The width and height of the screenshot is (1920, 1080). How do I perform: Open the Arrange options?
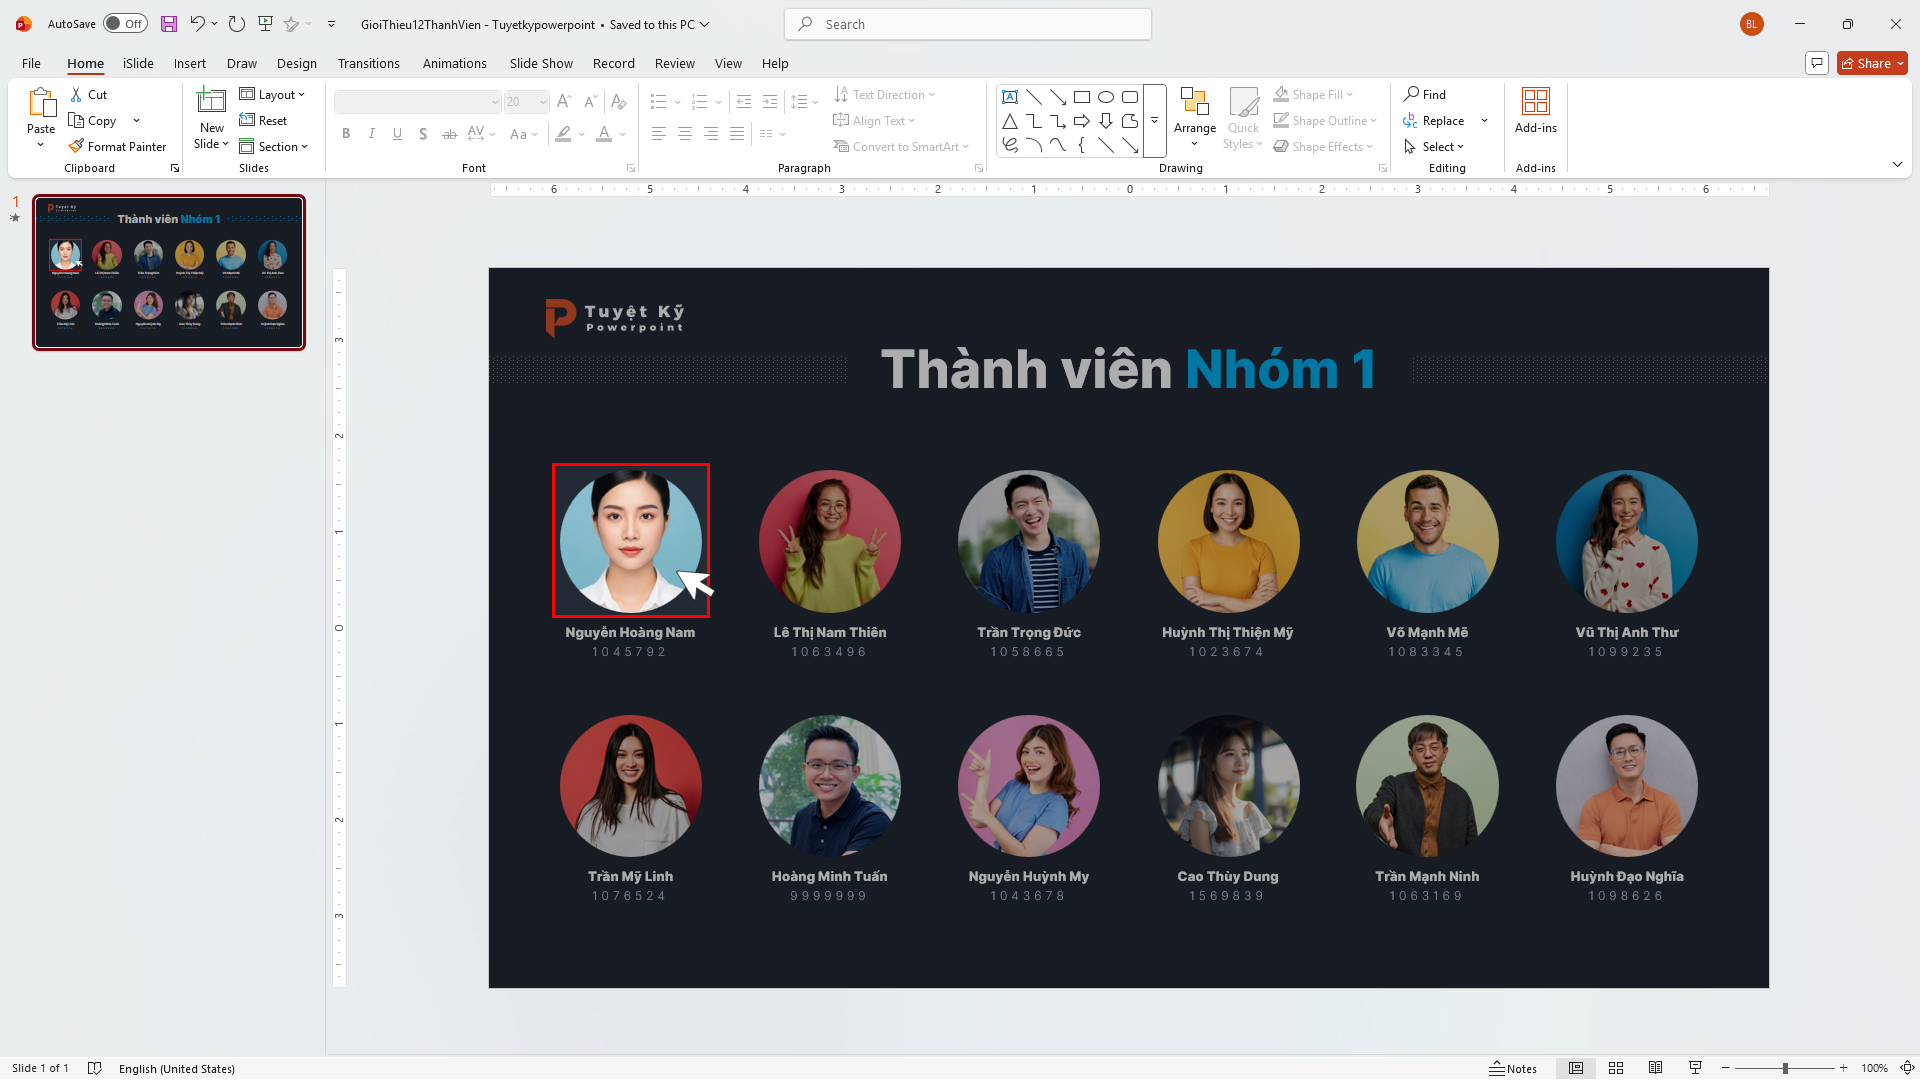pyautogui.click(x=1195, y=120)
